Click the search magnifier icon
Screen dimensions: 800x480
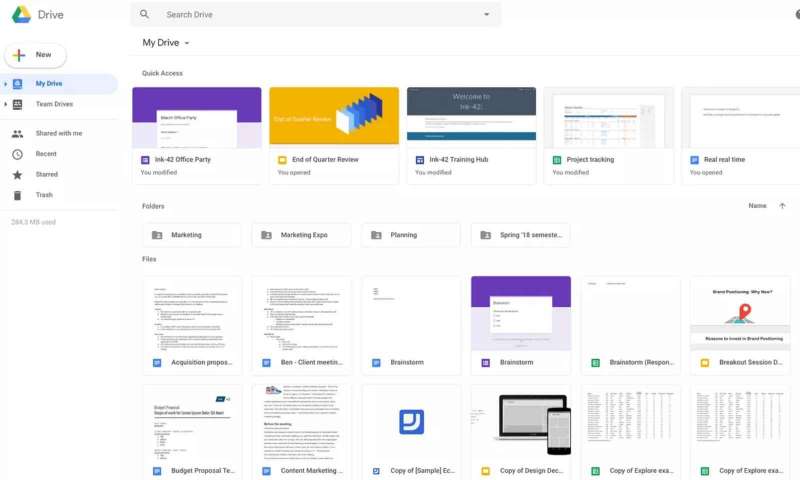click(x=145, y=15)
